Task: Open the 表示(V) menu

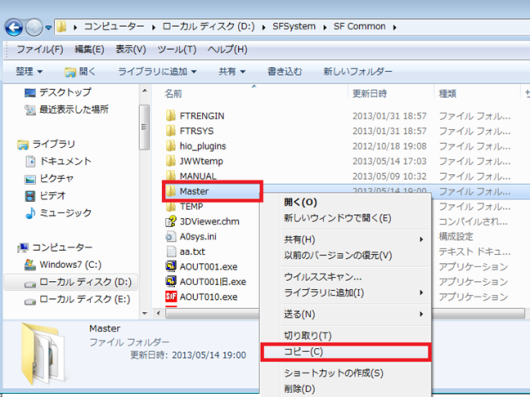Action: tap(131, 49)
